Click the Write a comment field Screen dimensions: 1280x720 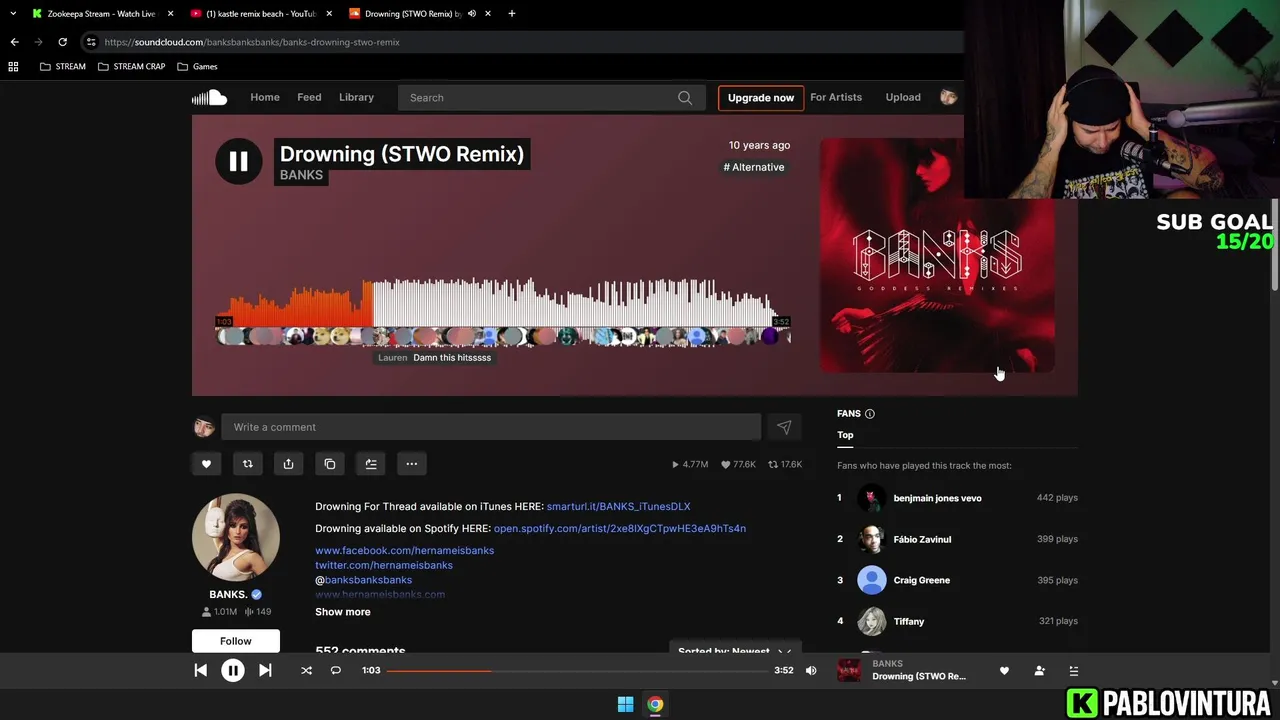point(491,427)
